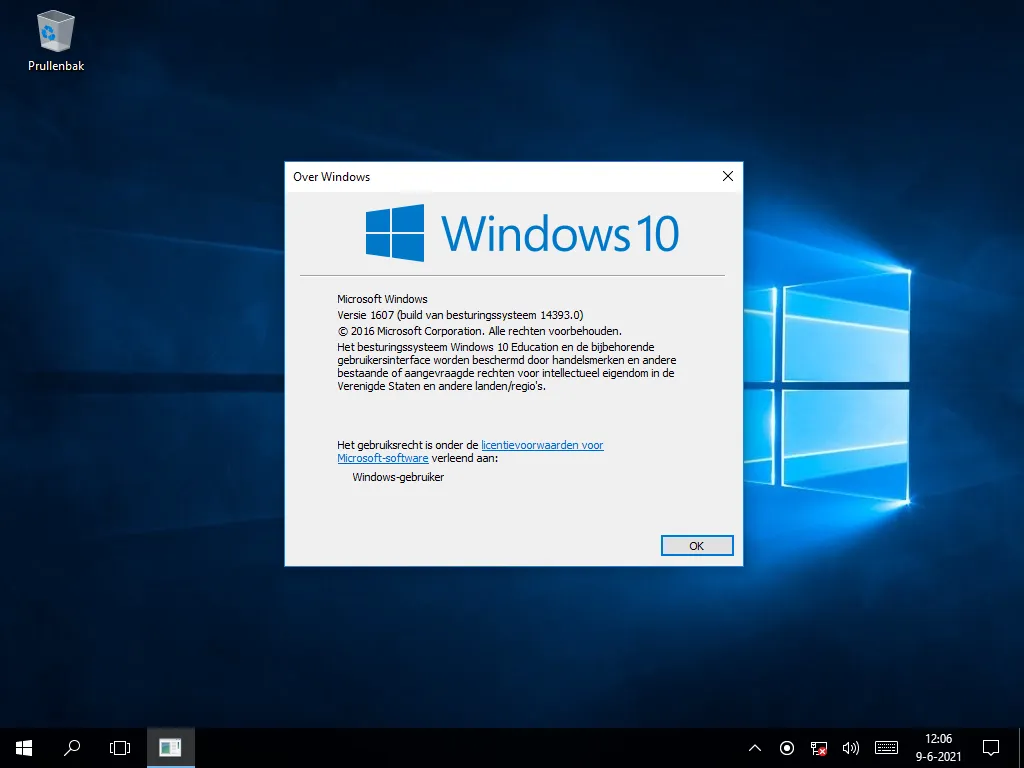Click OK in Over Windows dialog
Screen dimensions: 1024x768
[697, 545]
